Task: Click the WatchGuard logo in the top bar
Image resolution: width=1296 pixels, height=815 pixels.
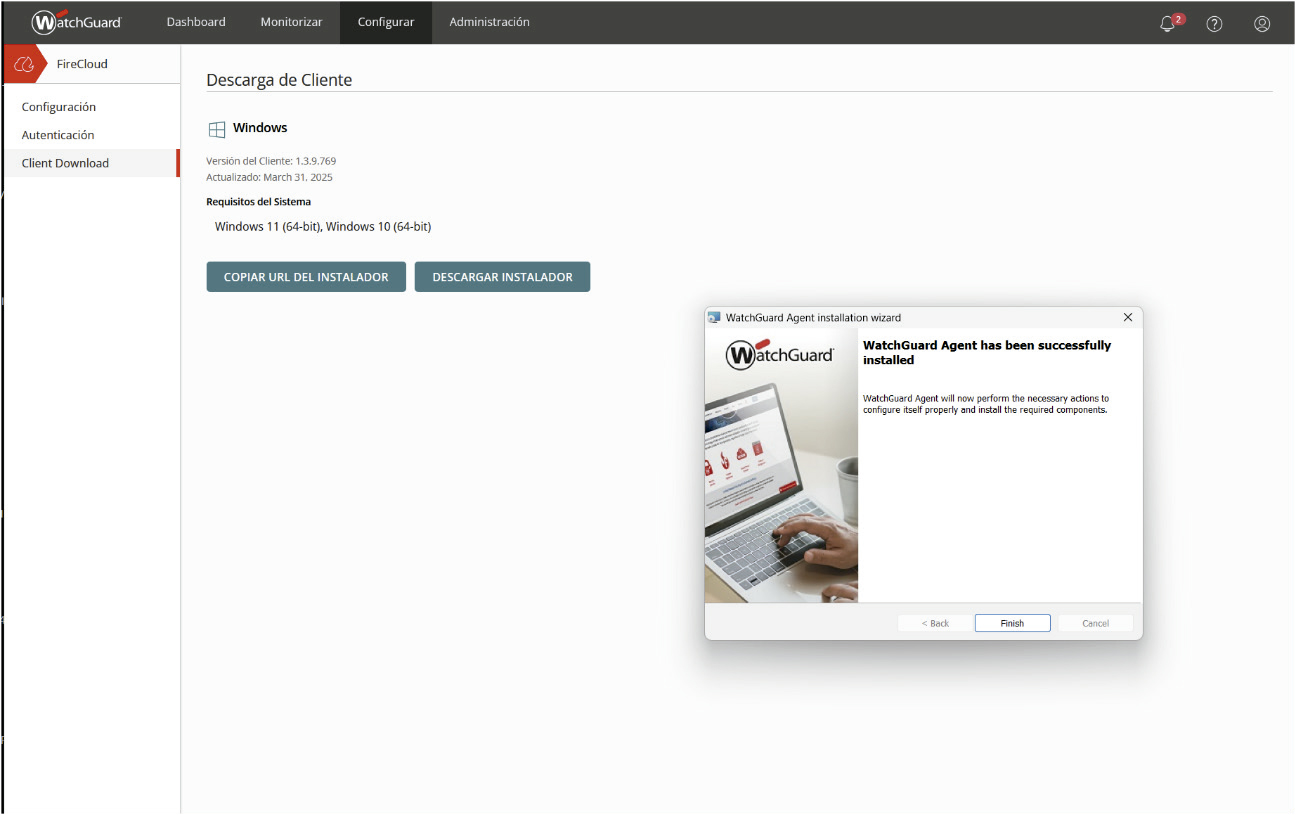Action: [x=76, y=22]
